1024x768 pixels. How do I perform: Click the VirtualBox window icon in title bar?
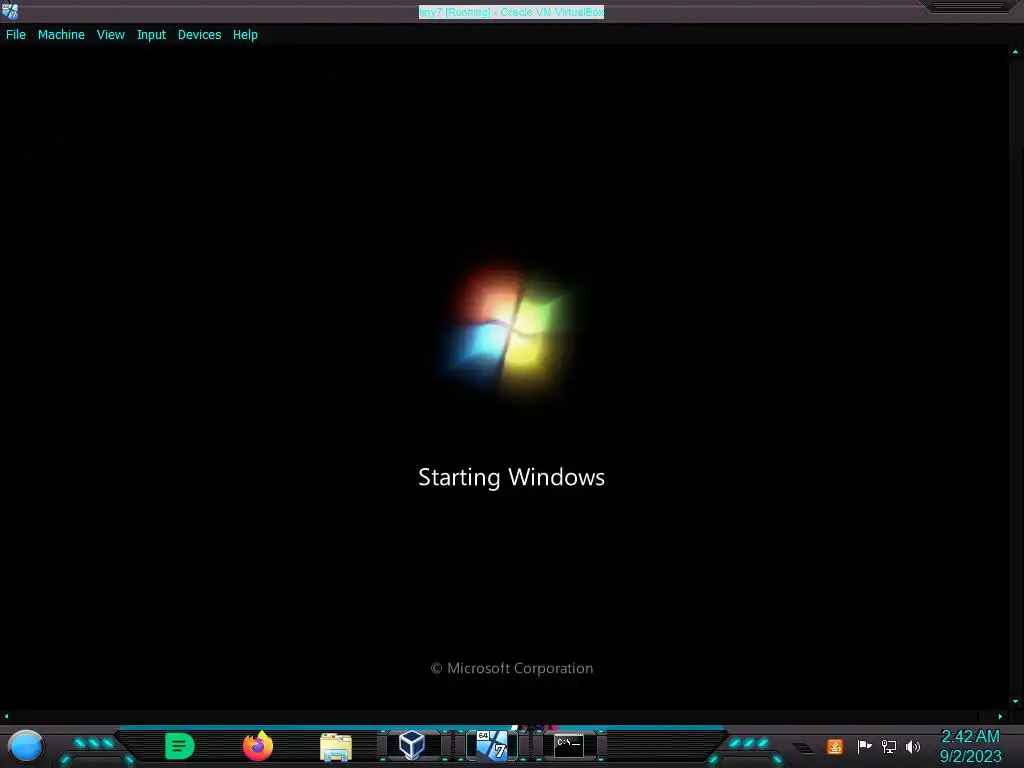coord(10,11)
